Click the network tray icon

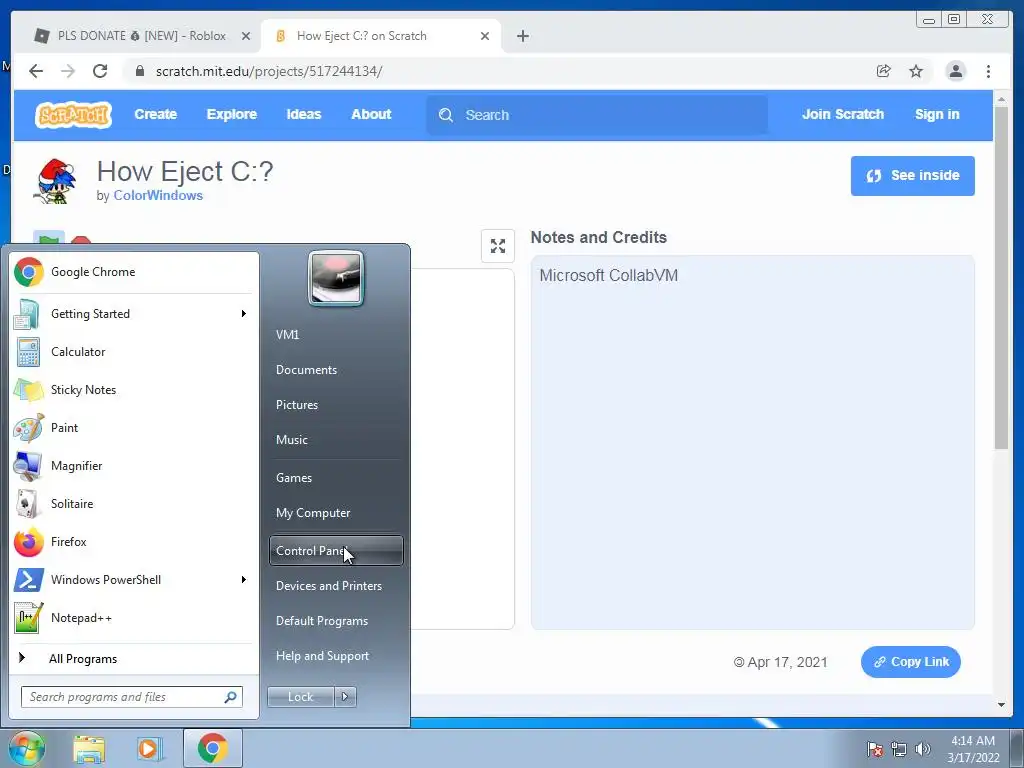(x=899, y=749)
